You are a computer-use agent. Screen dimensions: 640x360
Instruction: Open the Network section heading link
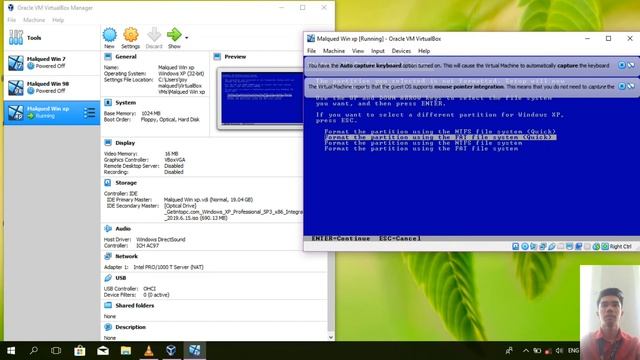coord(127,256)
